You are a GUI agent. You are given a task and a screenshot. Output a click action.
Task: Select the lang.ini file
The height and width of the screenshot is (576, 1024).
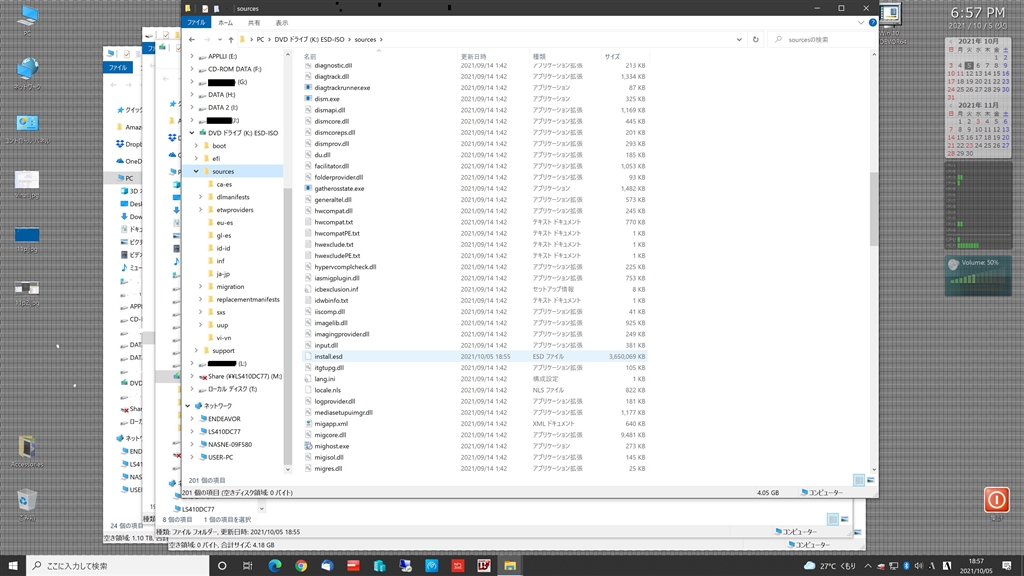(325, 379)
